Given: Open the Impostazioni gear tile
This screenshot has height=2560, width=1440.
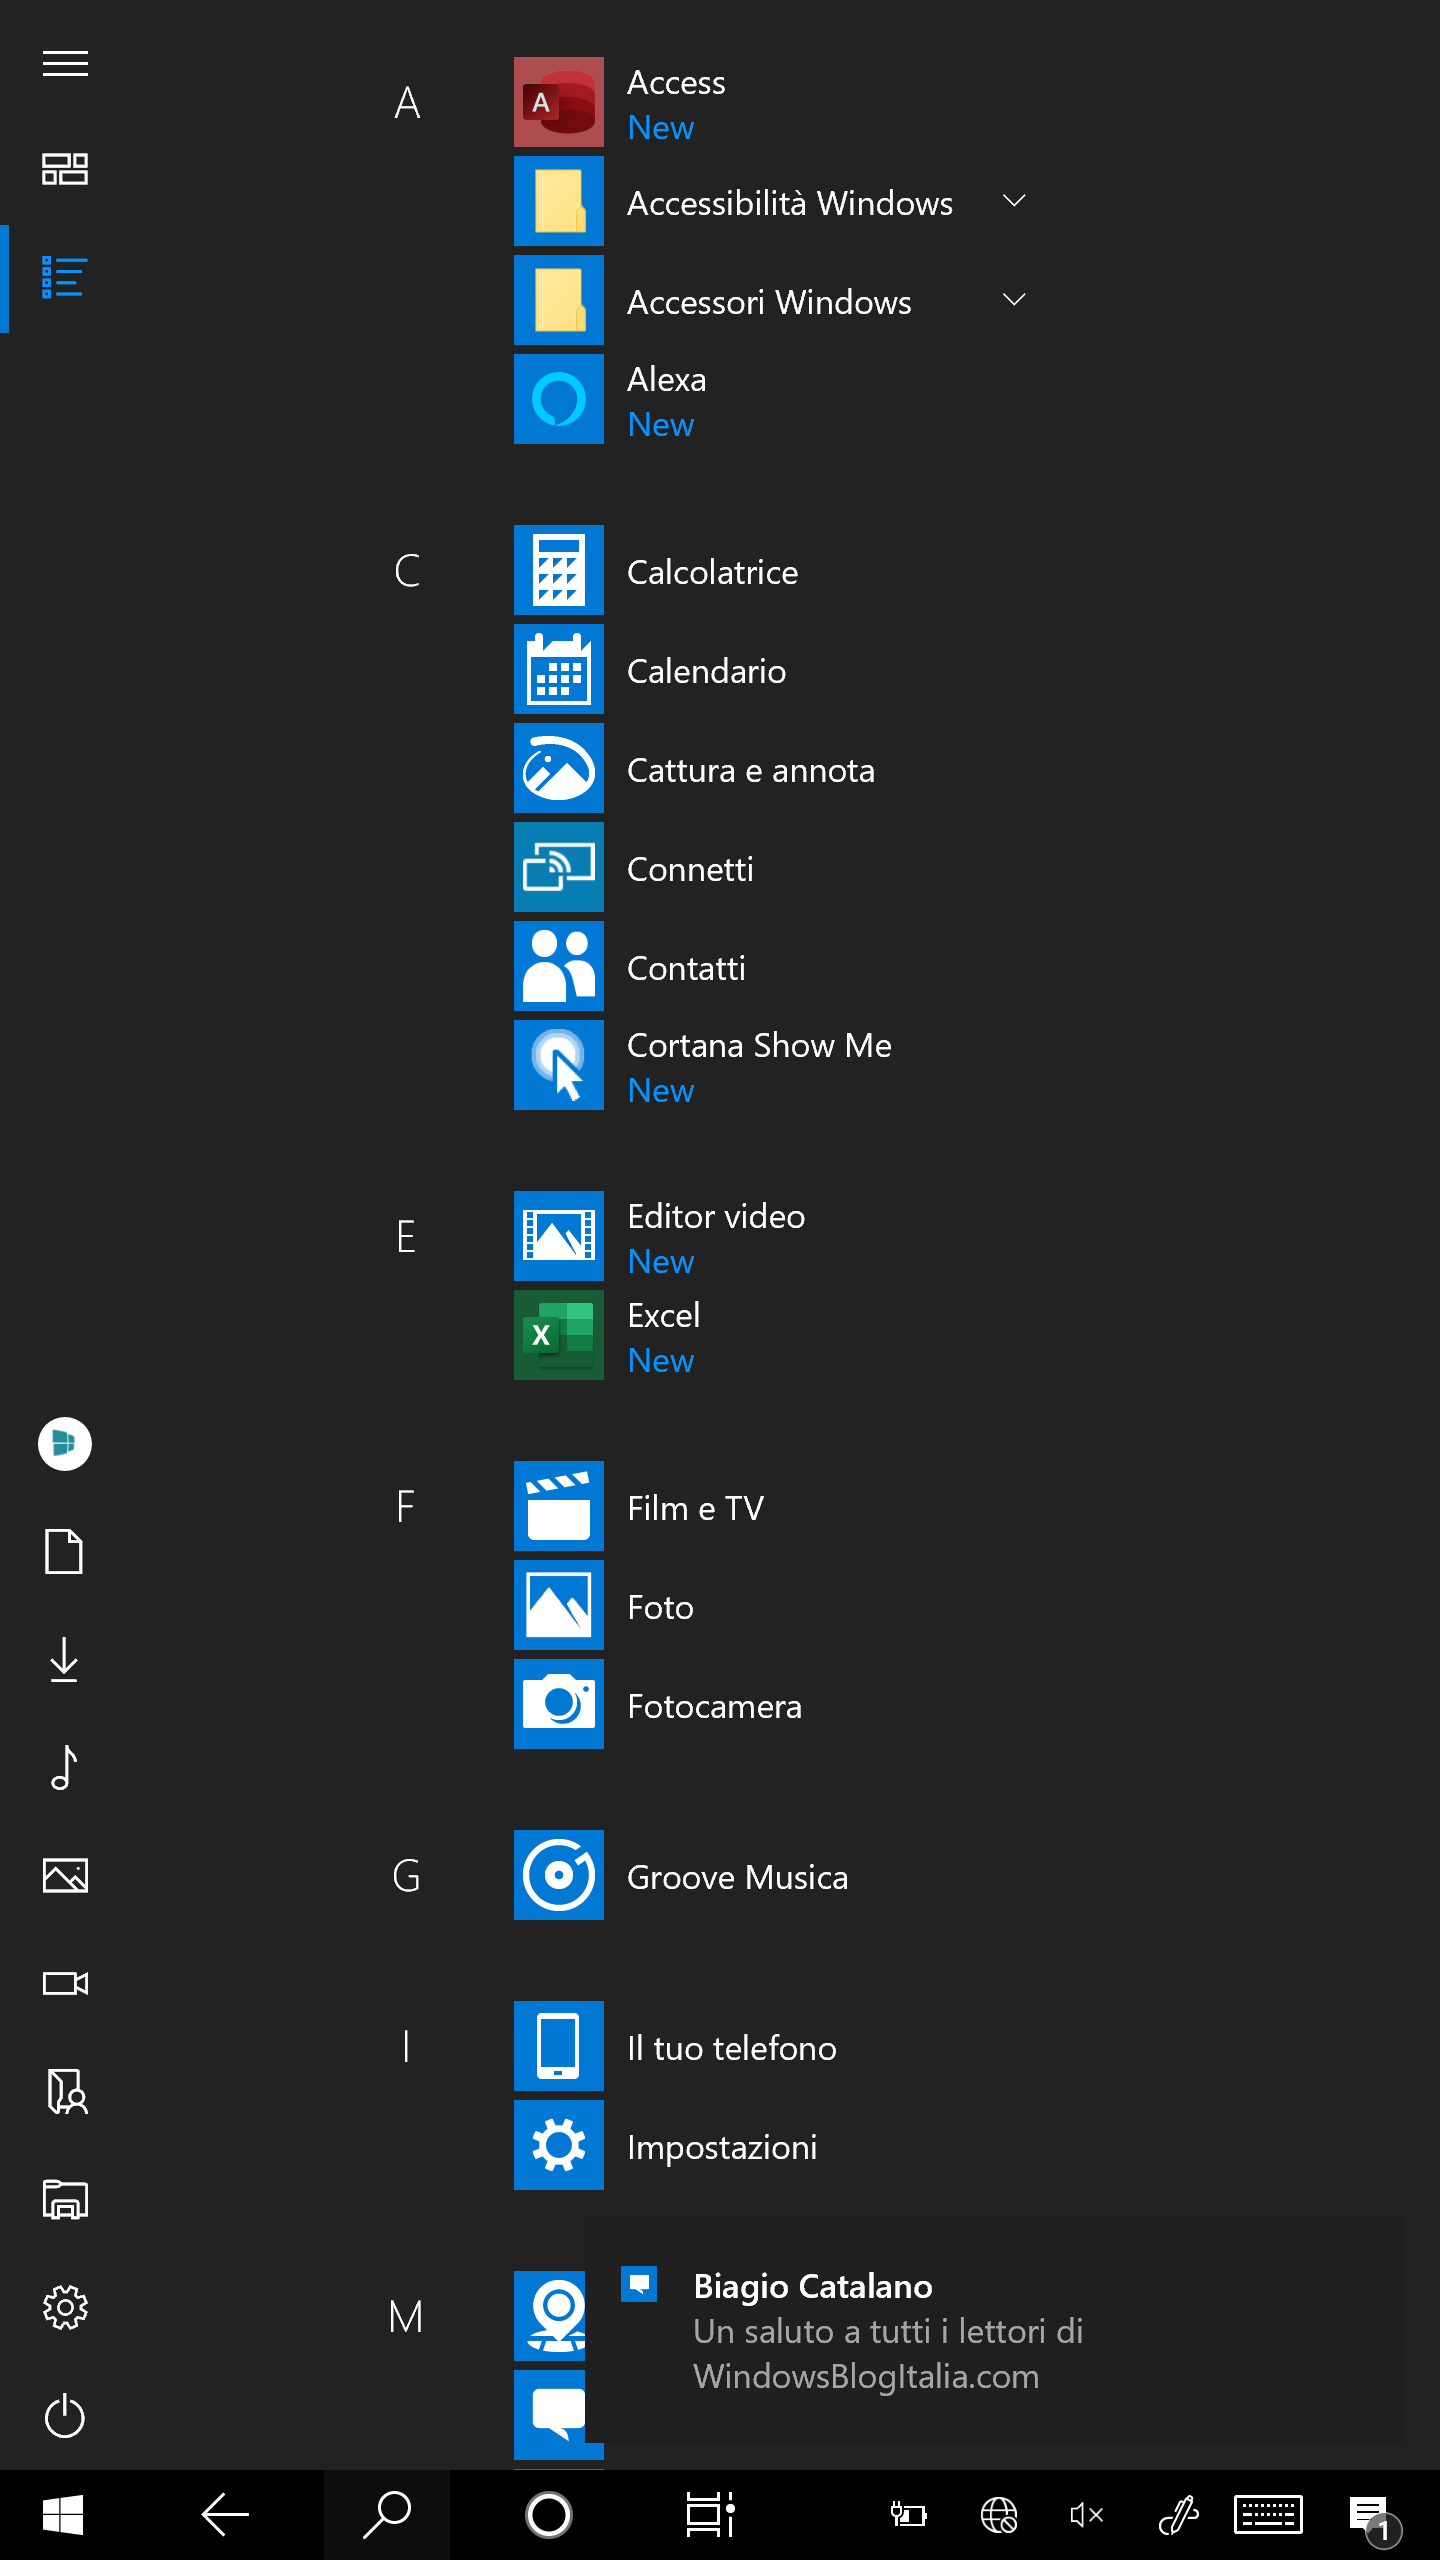Looking at the screenshot, I should point(558,2145).
